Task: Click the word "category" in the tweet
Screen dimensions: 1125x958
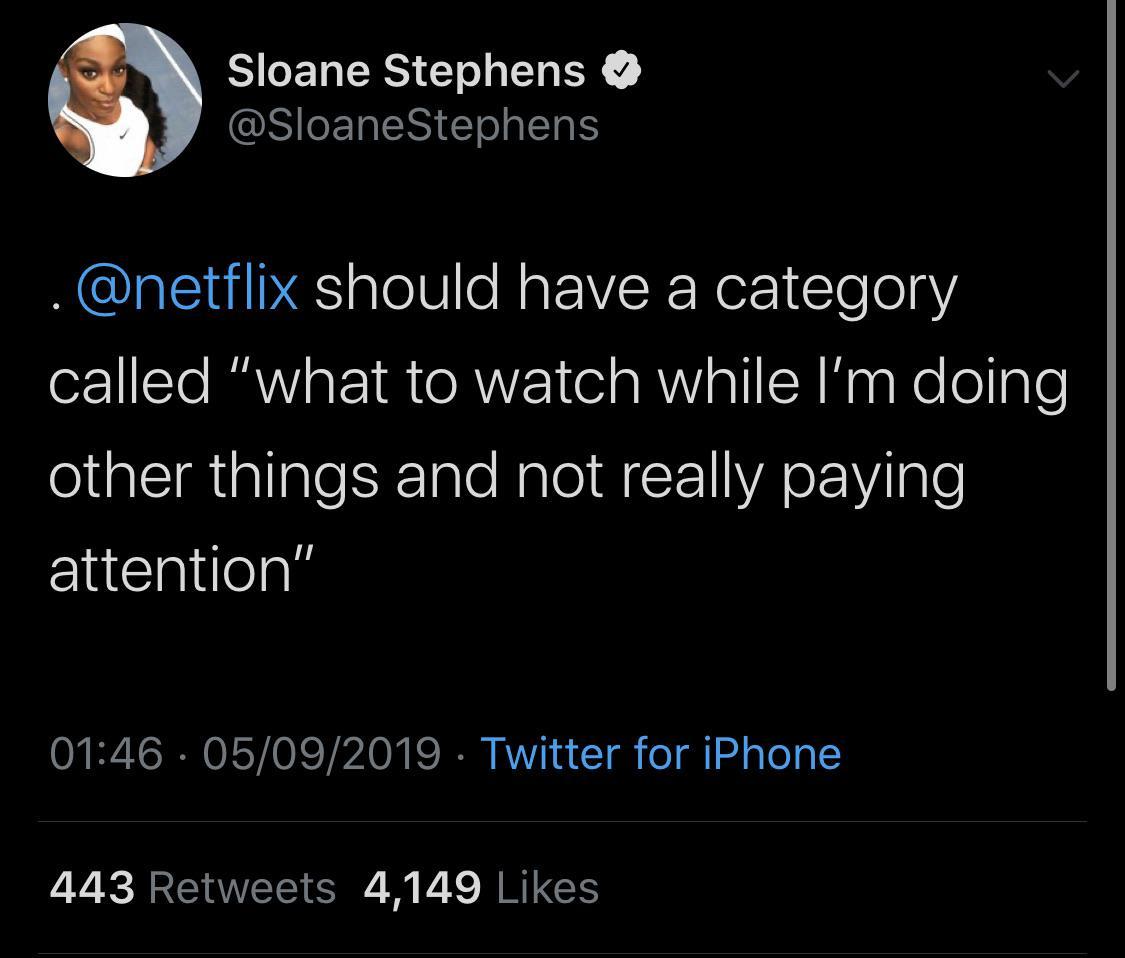Action: [836, 289]
